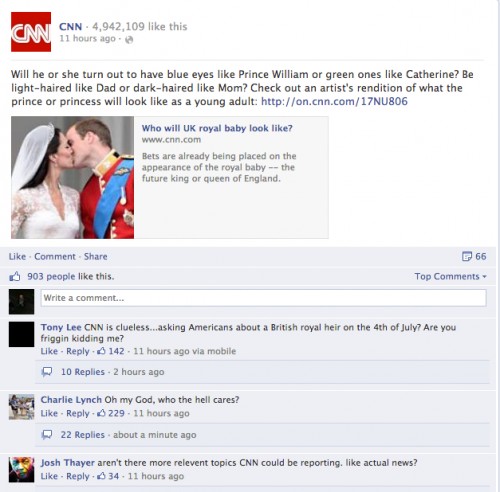Screen dimensions: 500x492
Task: Click the public globe icon beside timestamp
Action: (x=129, y=40)
